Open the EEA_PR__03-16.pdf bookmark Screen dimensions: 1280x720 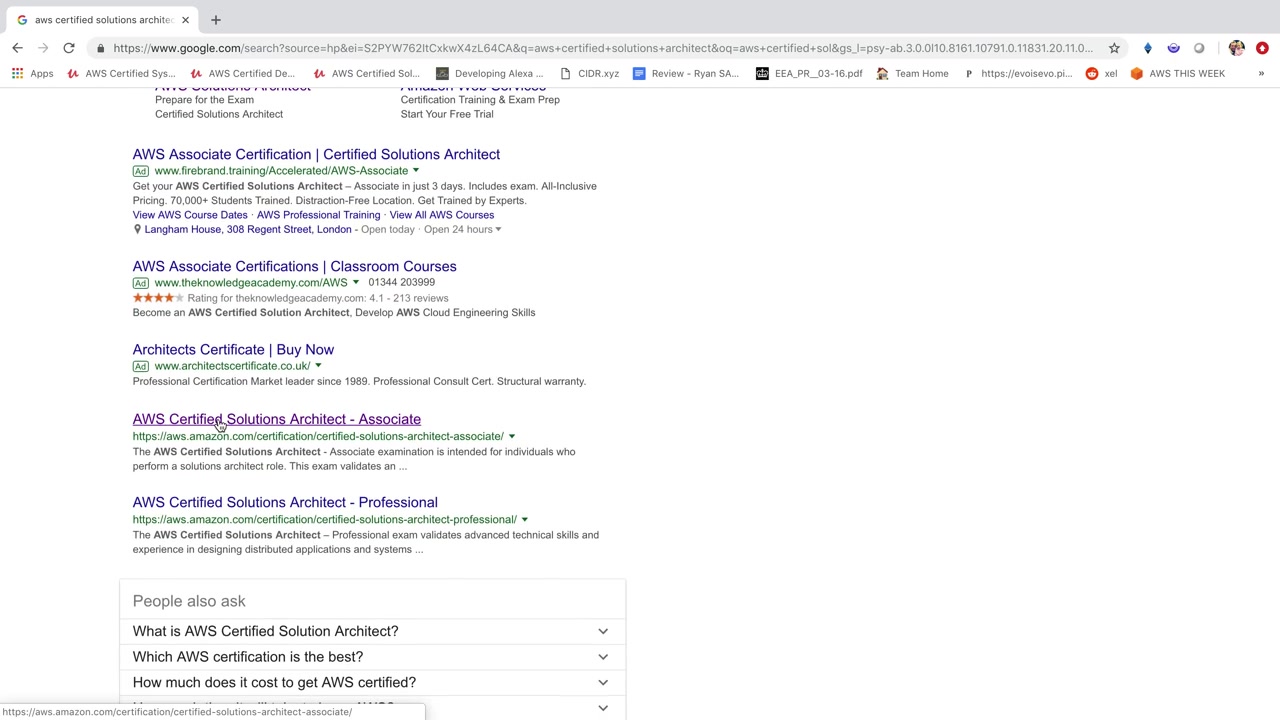coord(809,73)
